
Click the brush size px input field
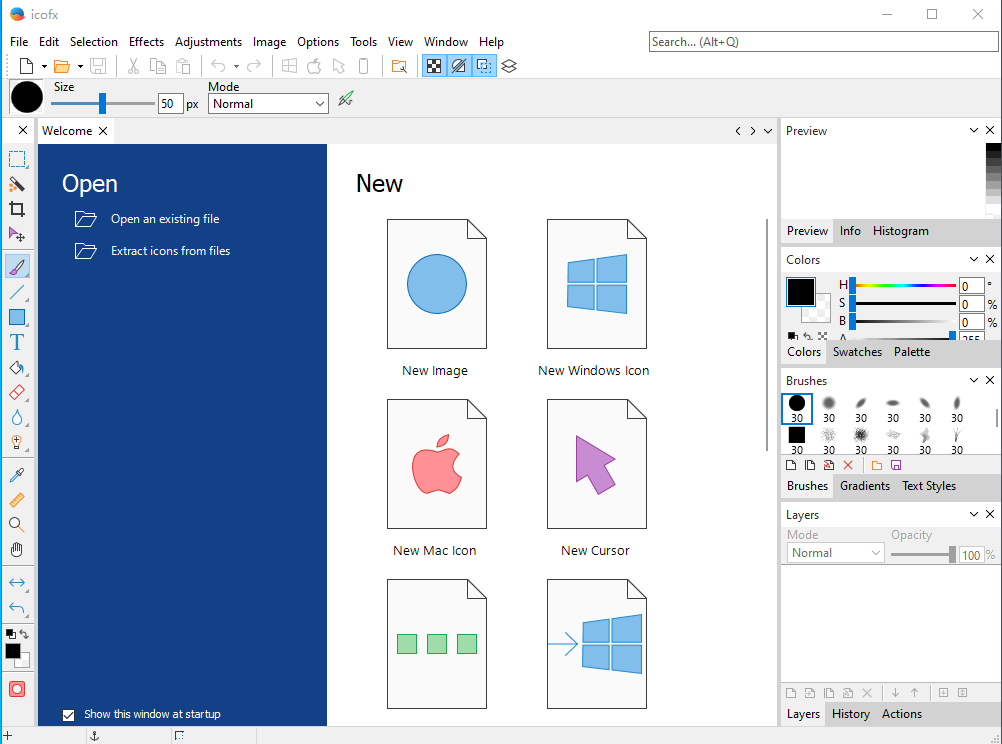170,104
